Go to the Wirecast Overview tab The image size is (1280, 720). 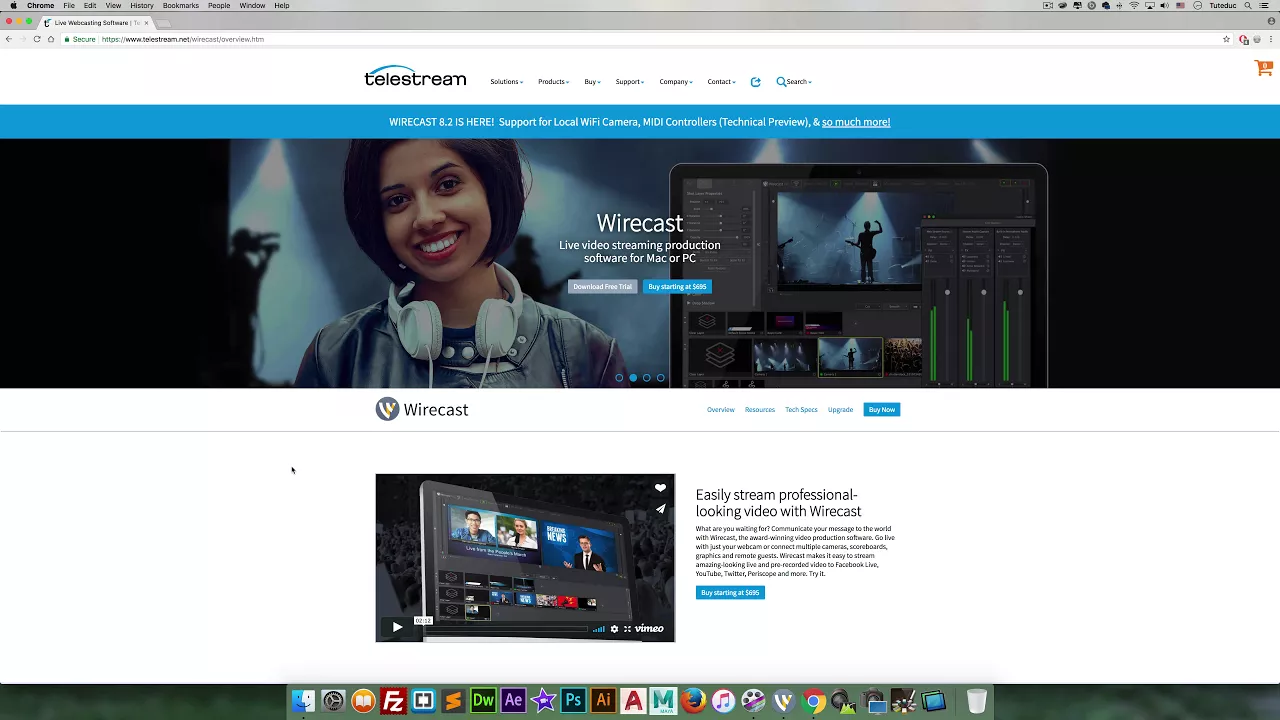pos(721,410)
